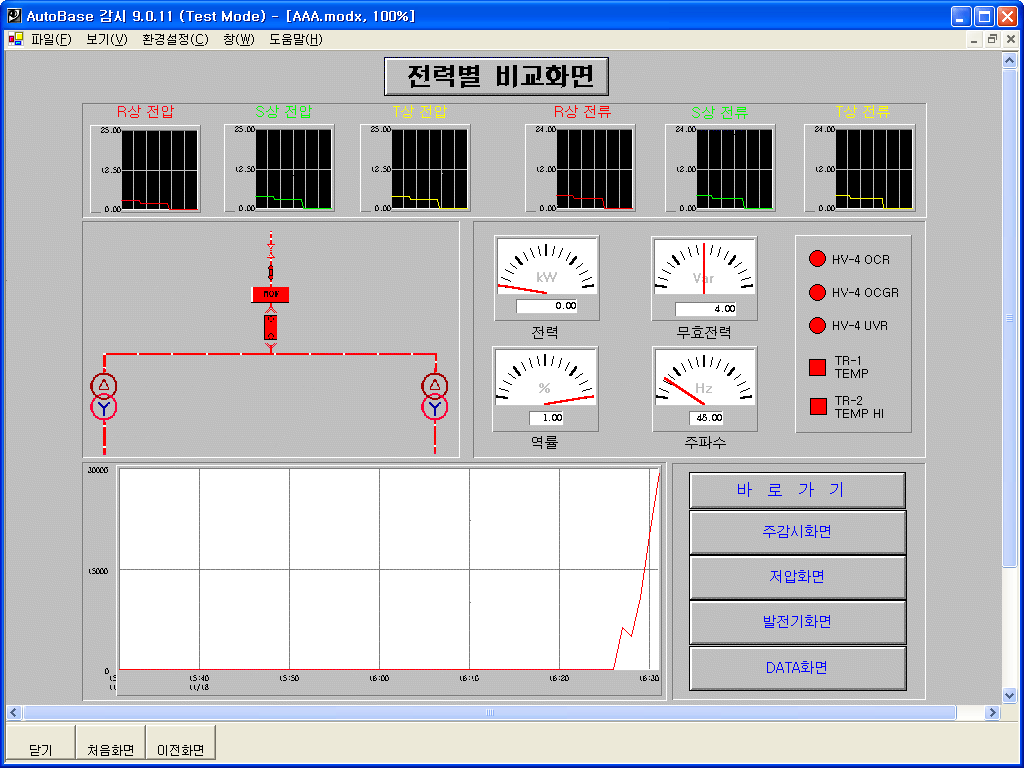Click the left transformer delta-wye symbol
Viewport: 1024px width, 768px height.
tap(104, 397)
